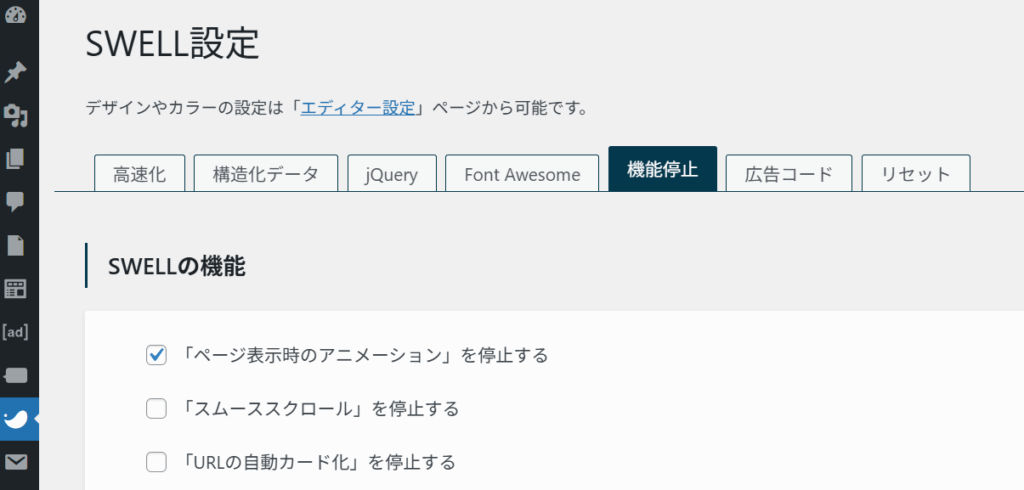Screen dimensions: 1024x490
Task: Open the table layout icon in sidebar
Action: click(x=15, y=289)
